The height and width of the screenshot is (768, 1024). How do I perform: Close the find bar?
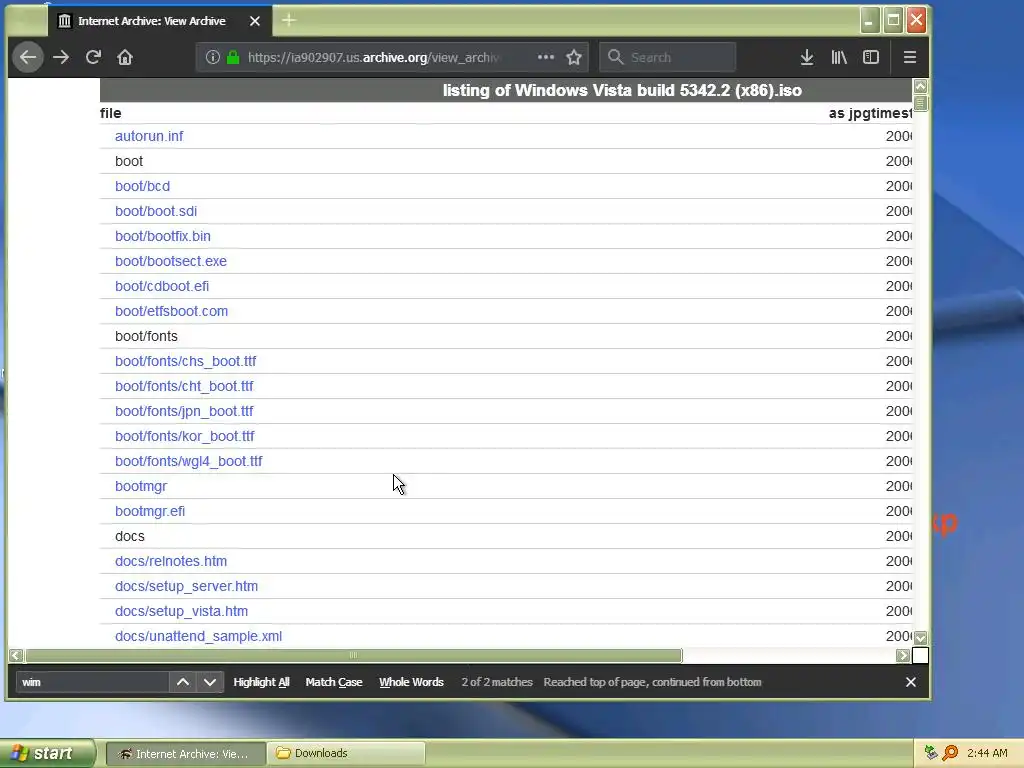[x=911, y=682]
